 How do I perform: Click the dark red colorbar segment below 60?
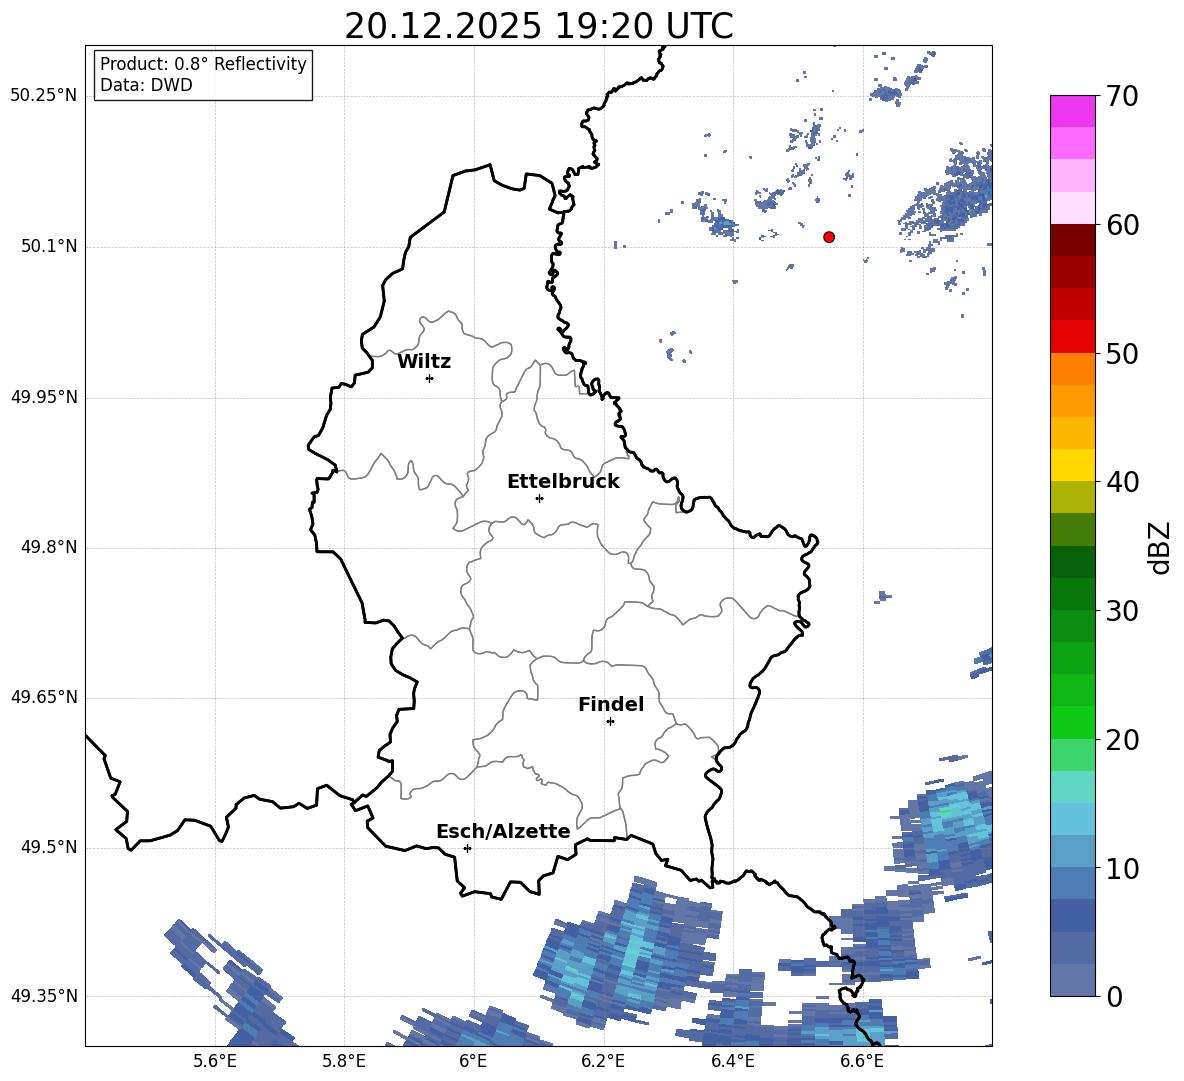[x=1072, y=240]
